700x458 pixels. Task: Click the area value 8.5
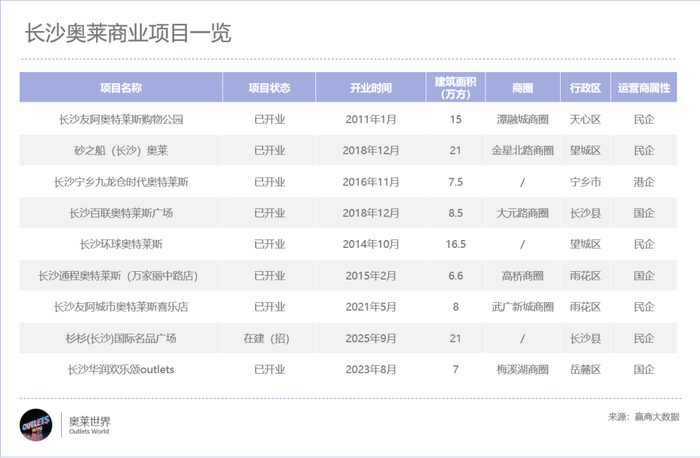point(455,213)
